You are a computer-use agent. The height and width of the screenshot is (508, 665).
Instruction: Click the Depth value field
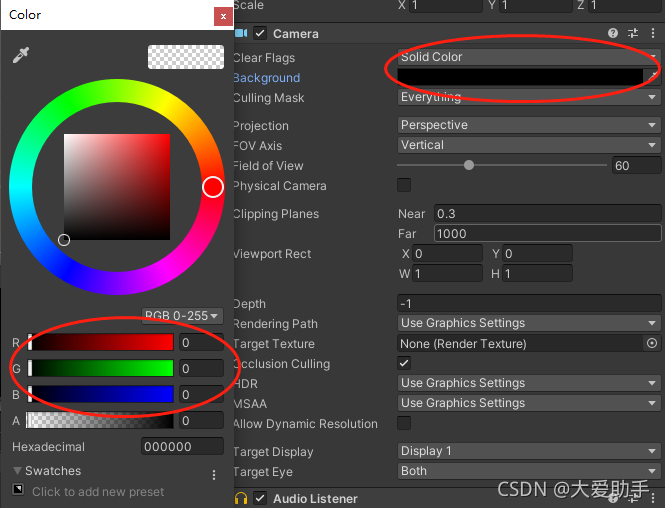pyautogui.click(x=529, y=303)
